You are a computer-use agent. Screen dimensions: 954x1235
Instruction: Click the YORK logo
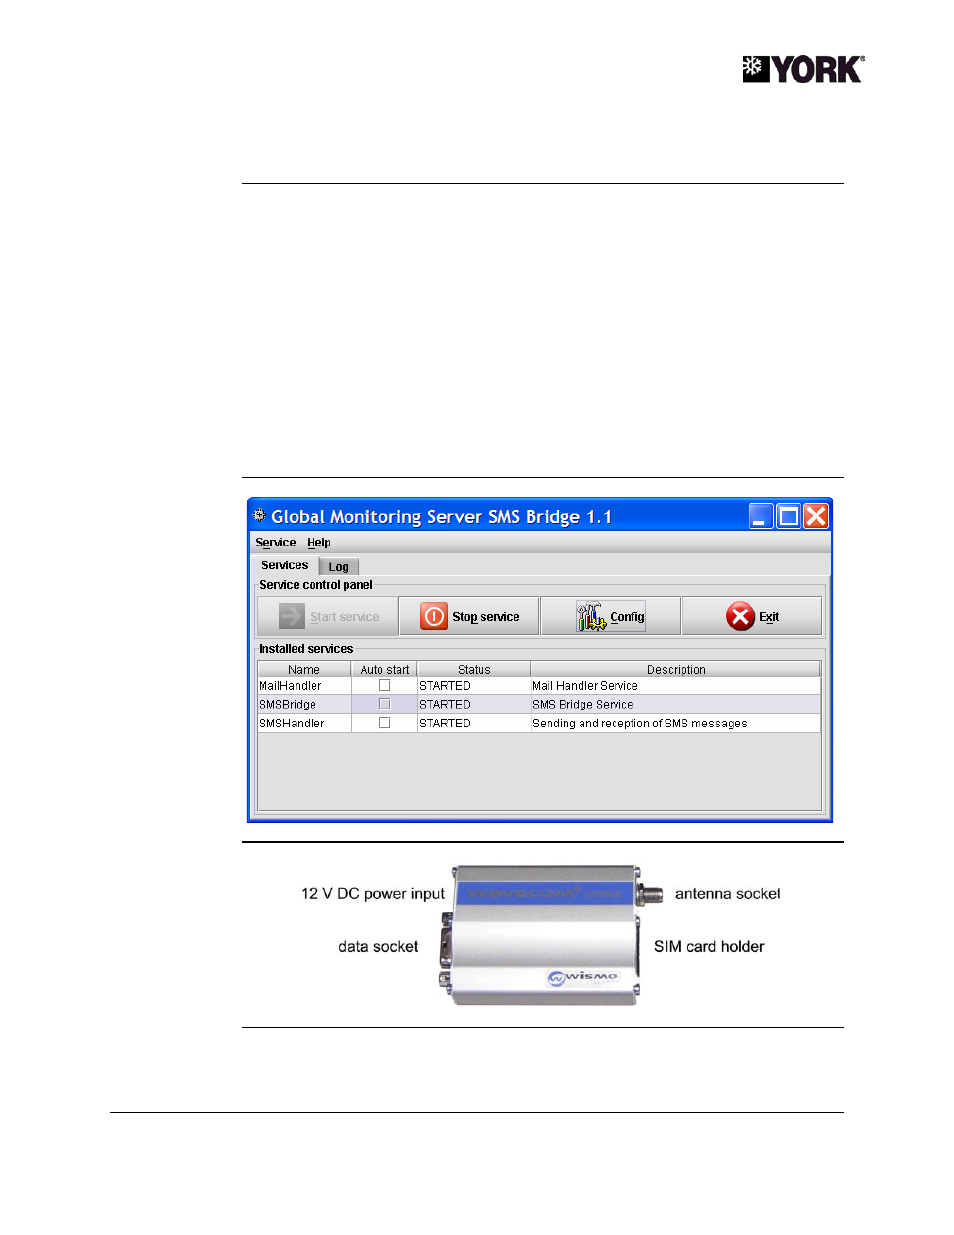[804, 69]
